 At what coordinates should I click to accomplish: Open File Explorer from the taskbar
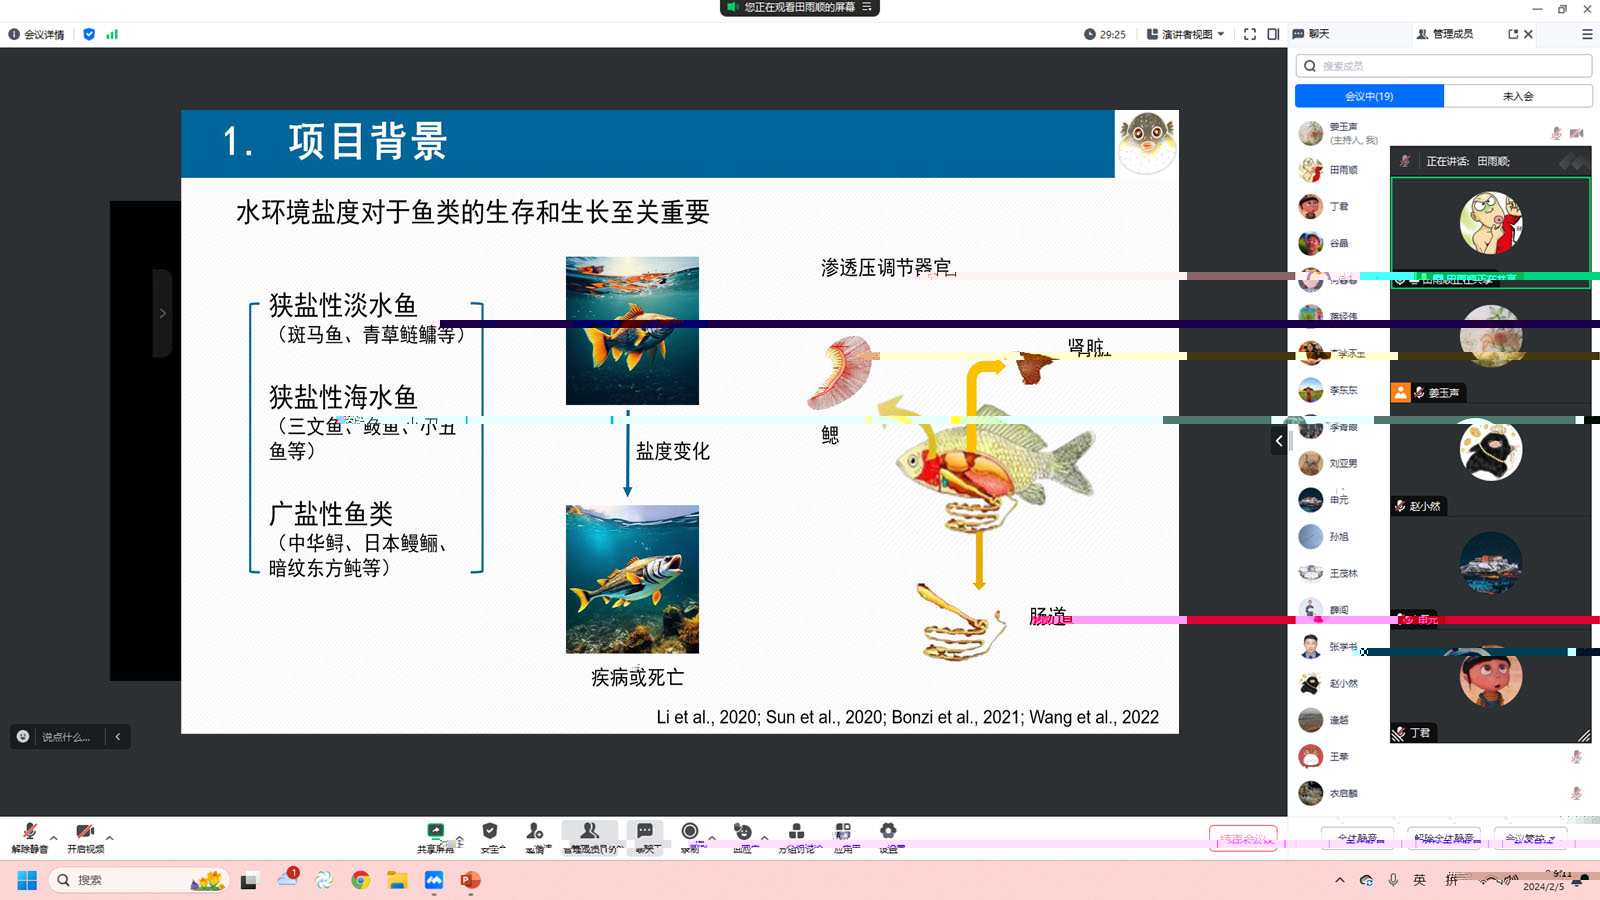(397, 880)
